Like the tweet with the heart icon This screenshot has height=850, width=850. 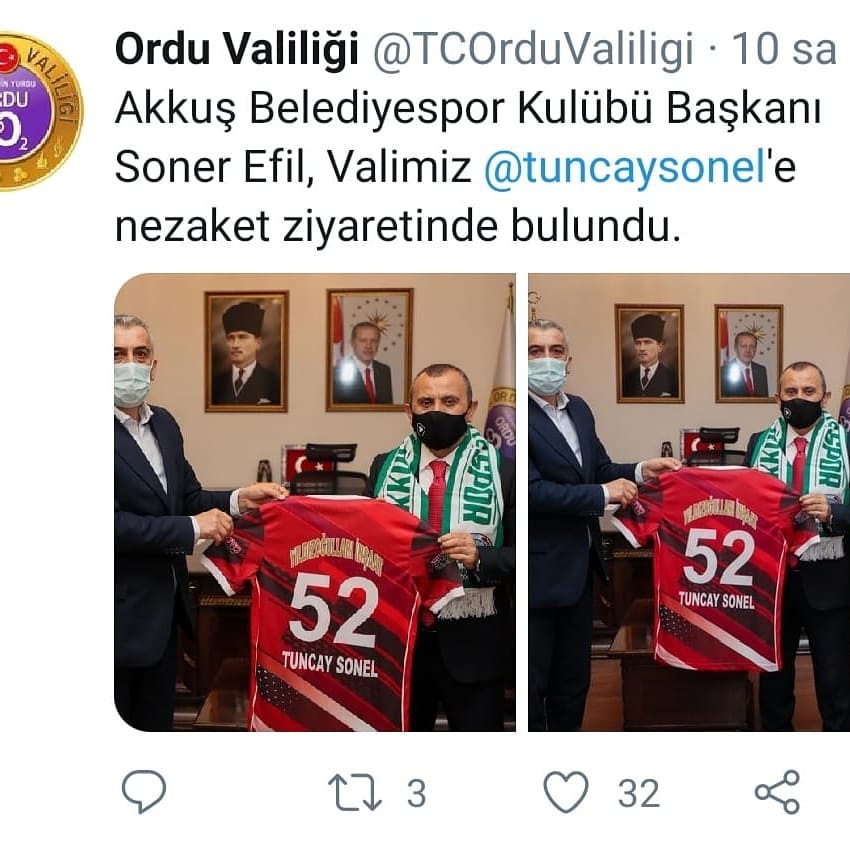pos(566,792)
